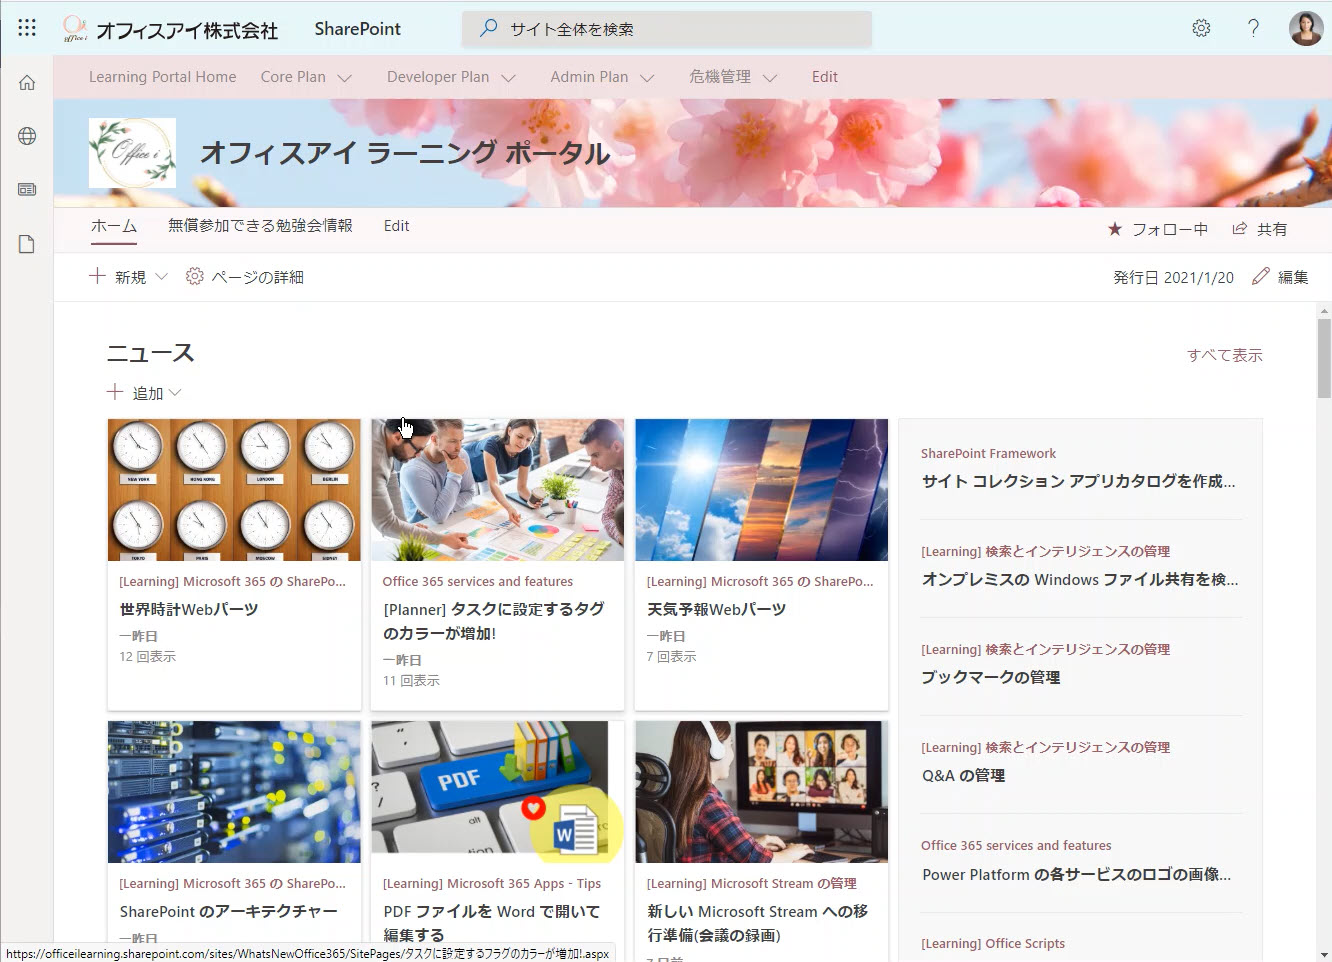
Task: Open the PDF to Word editing article
Action: click(x=492, y=923)
